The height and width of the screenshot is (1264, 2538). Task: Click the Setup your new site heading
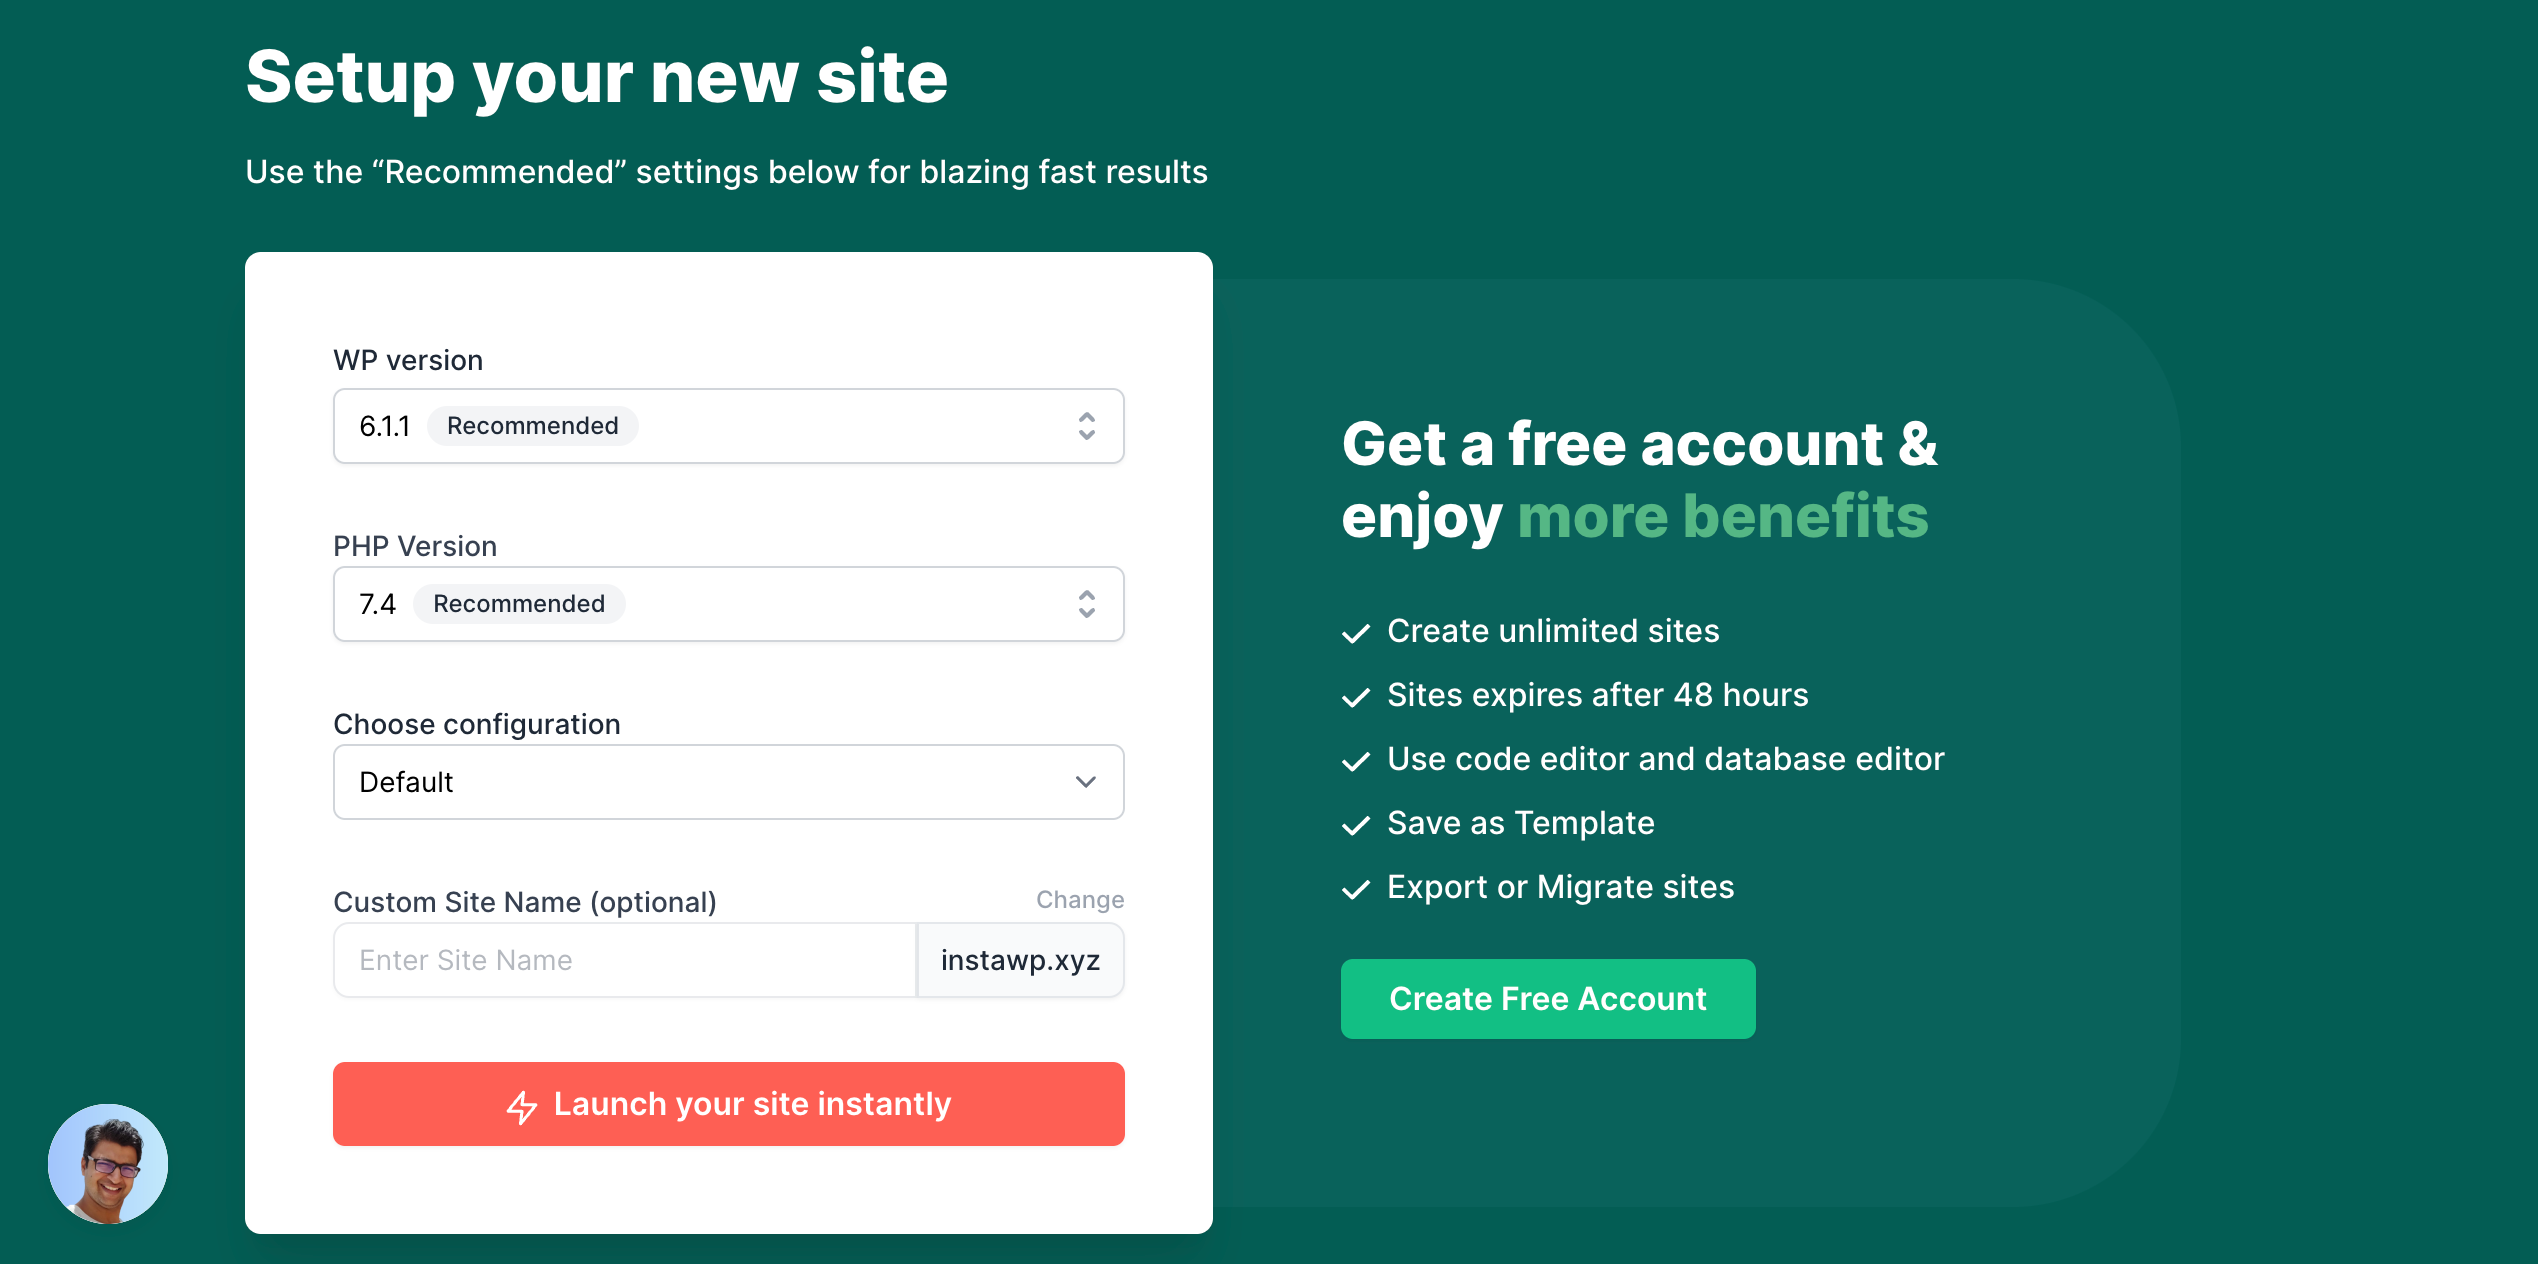tap(597, 77)
